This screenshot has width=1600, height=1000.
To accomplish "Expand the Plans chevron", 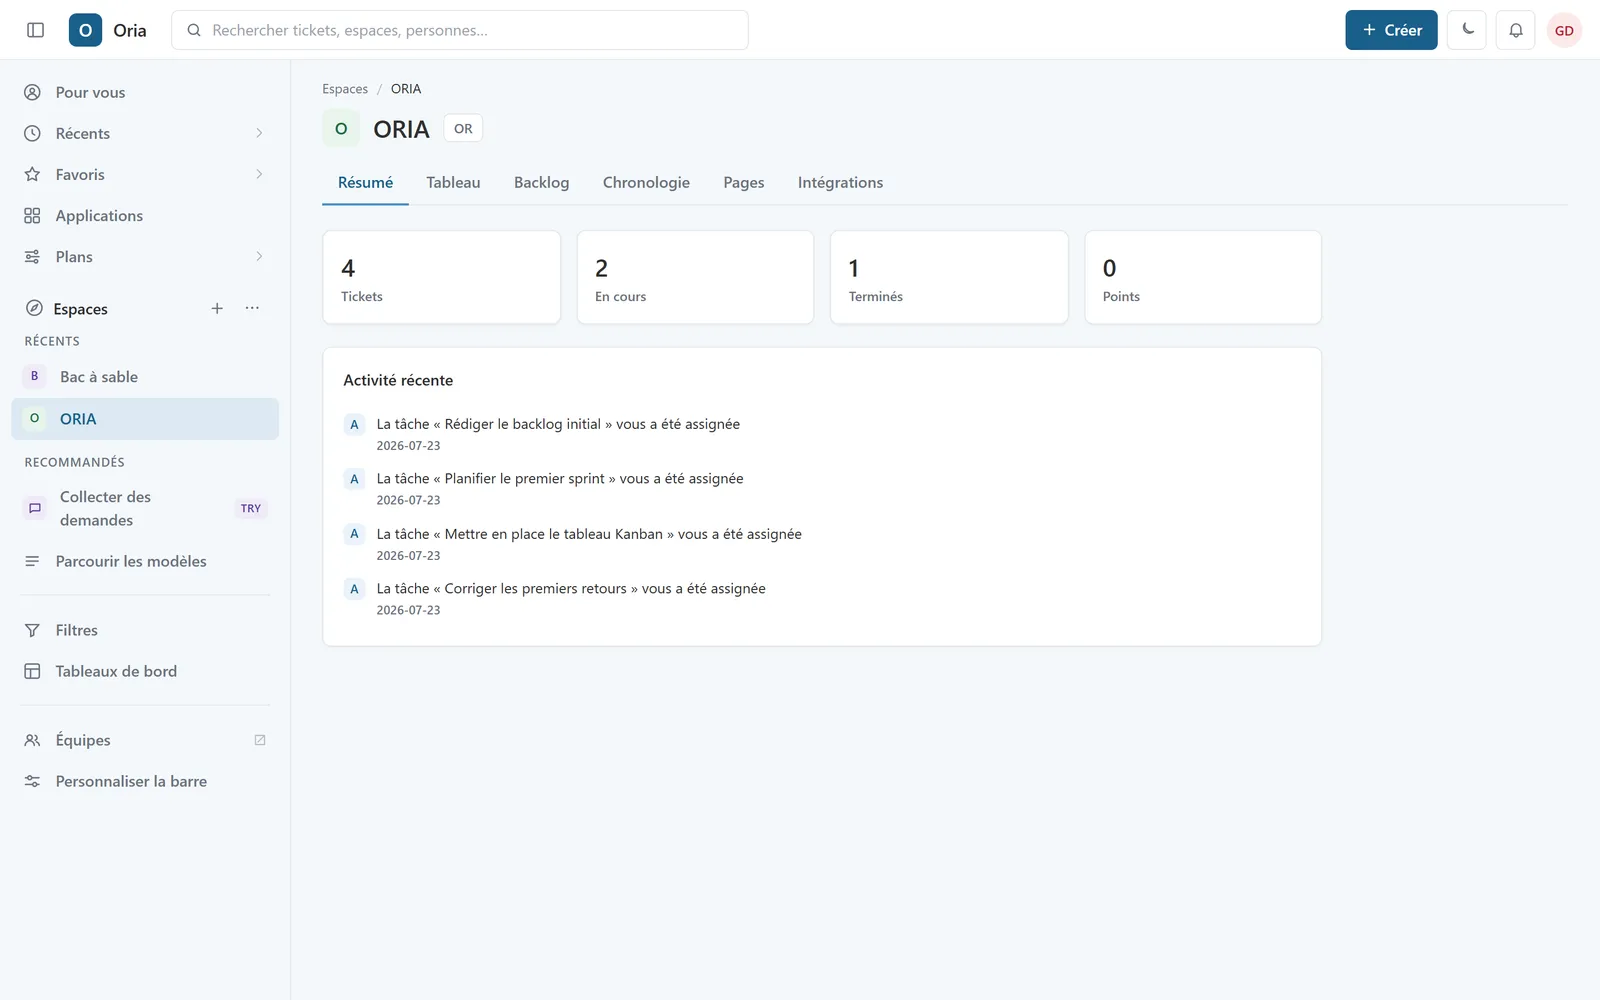I will click(259, 256).
